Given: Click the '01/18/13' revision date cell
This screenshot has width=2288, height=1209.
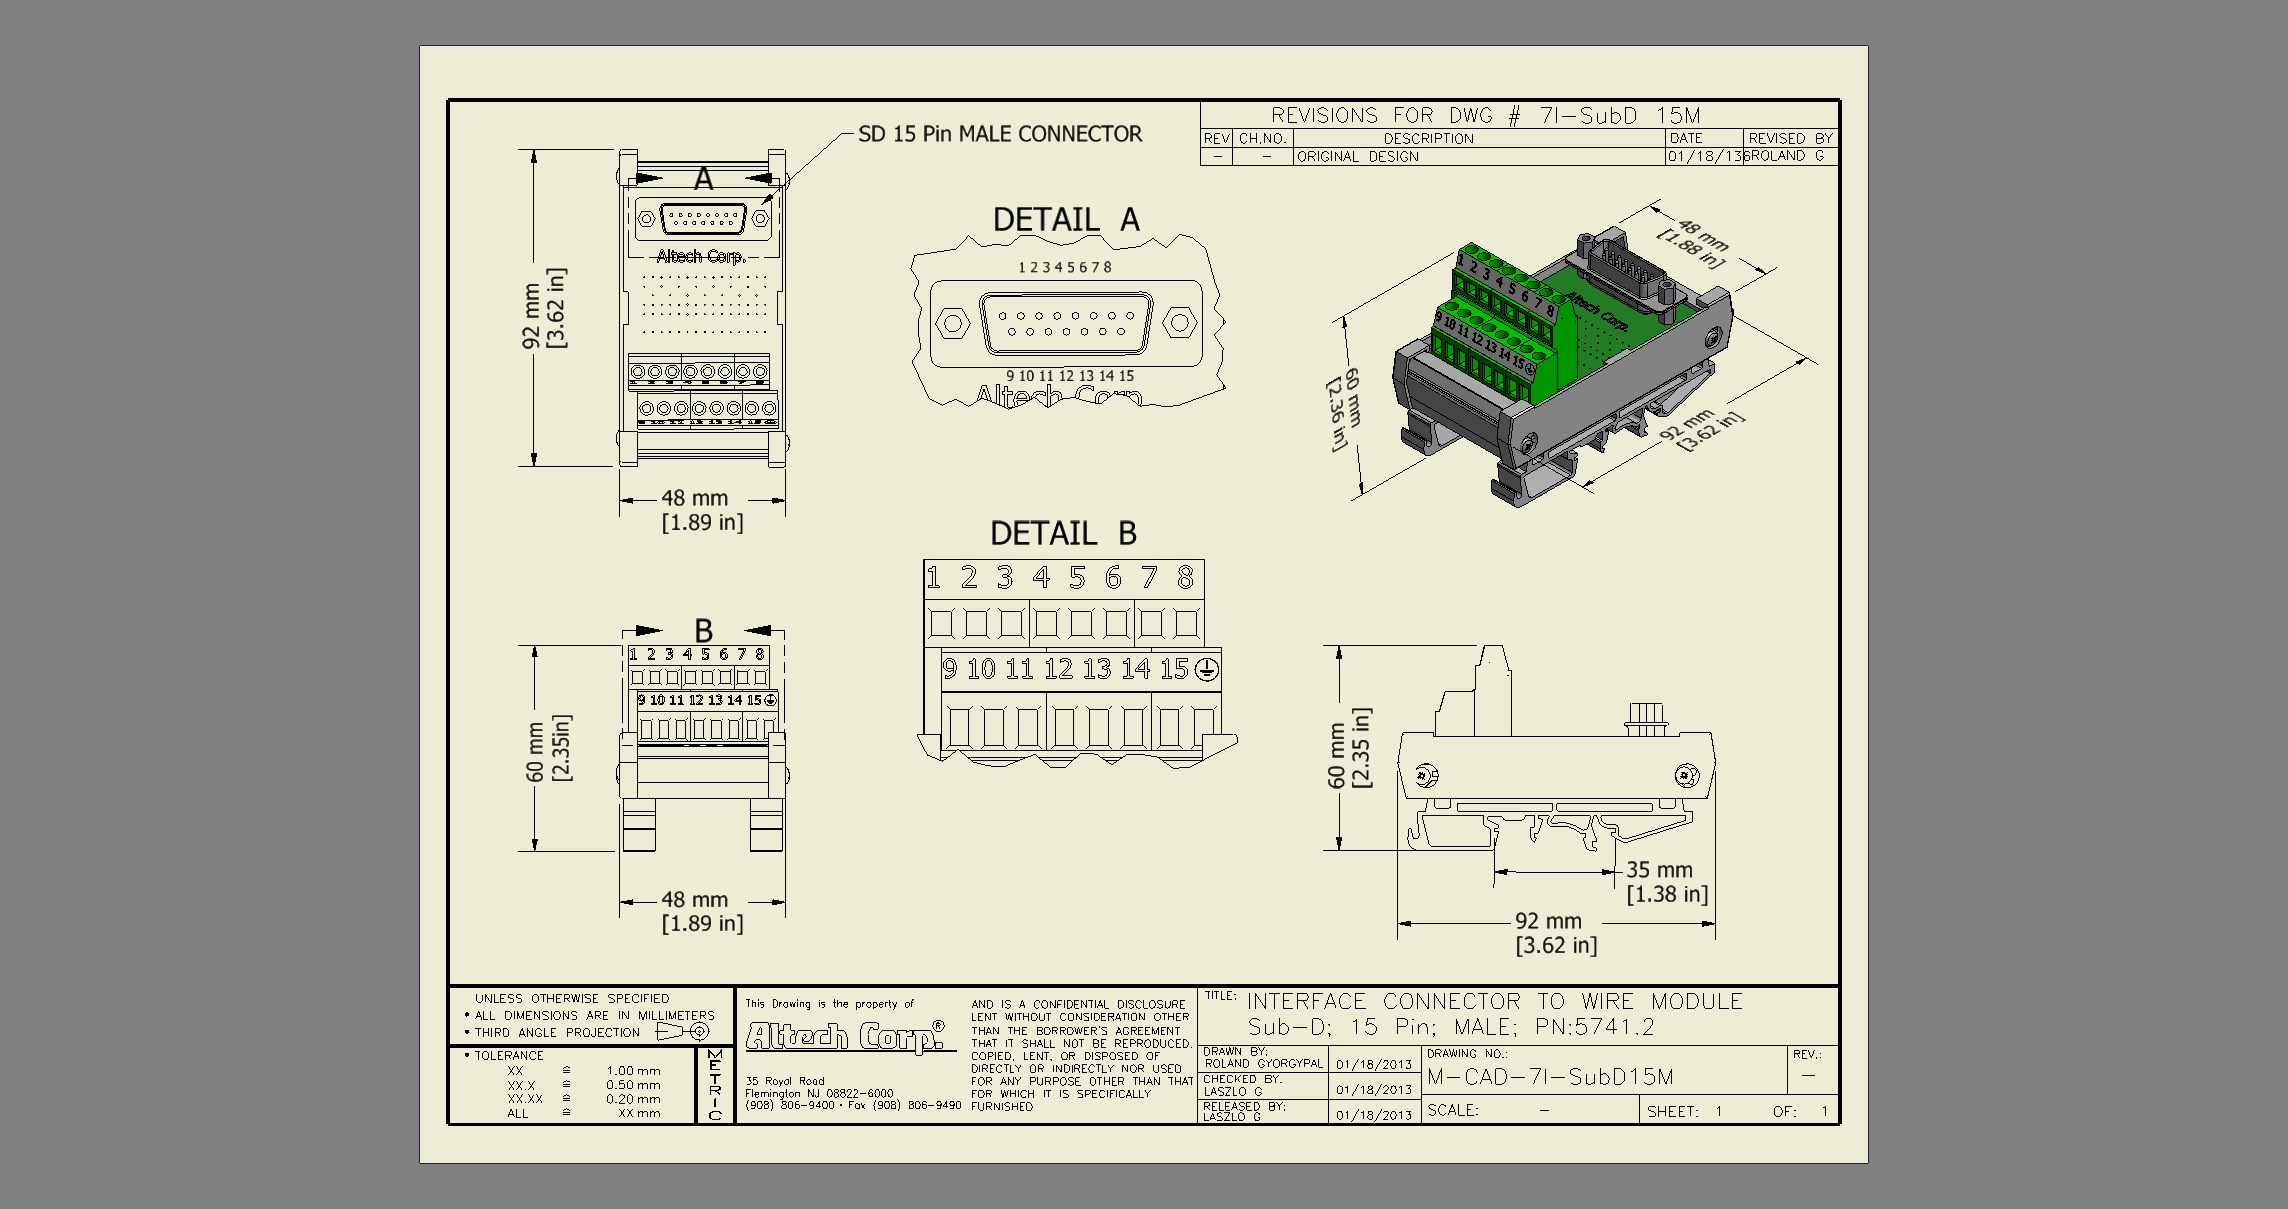Looking at the screenshot, I should [x=1706, y=156].
